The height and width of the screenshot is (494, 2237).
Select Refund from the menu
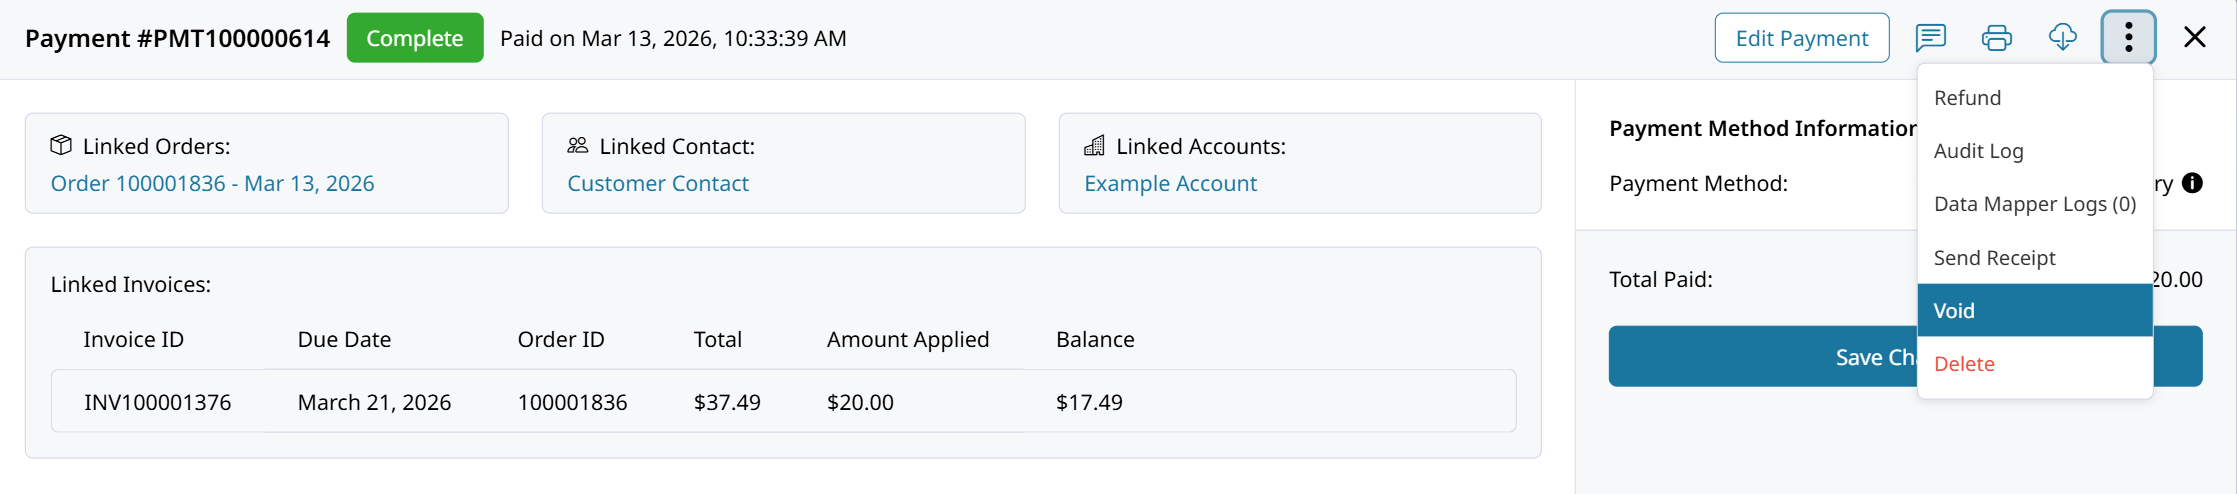[x=1967, y=98]
